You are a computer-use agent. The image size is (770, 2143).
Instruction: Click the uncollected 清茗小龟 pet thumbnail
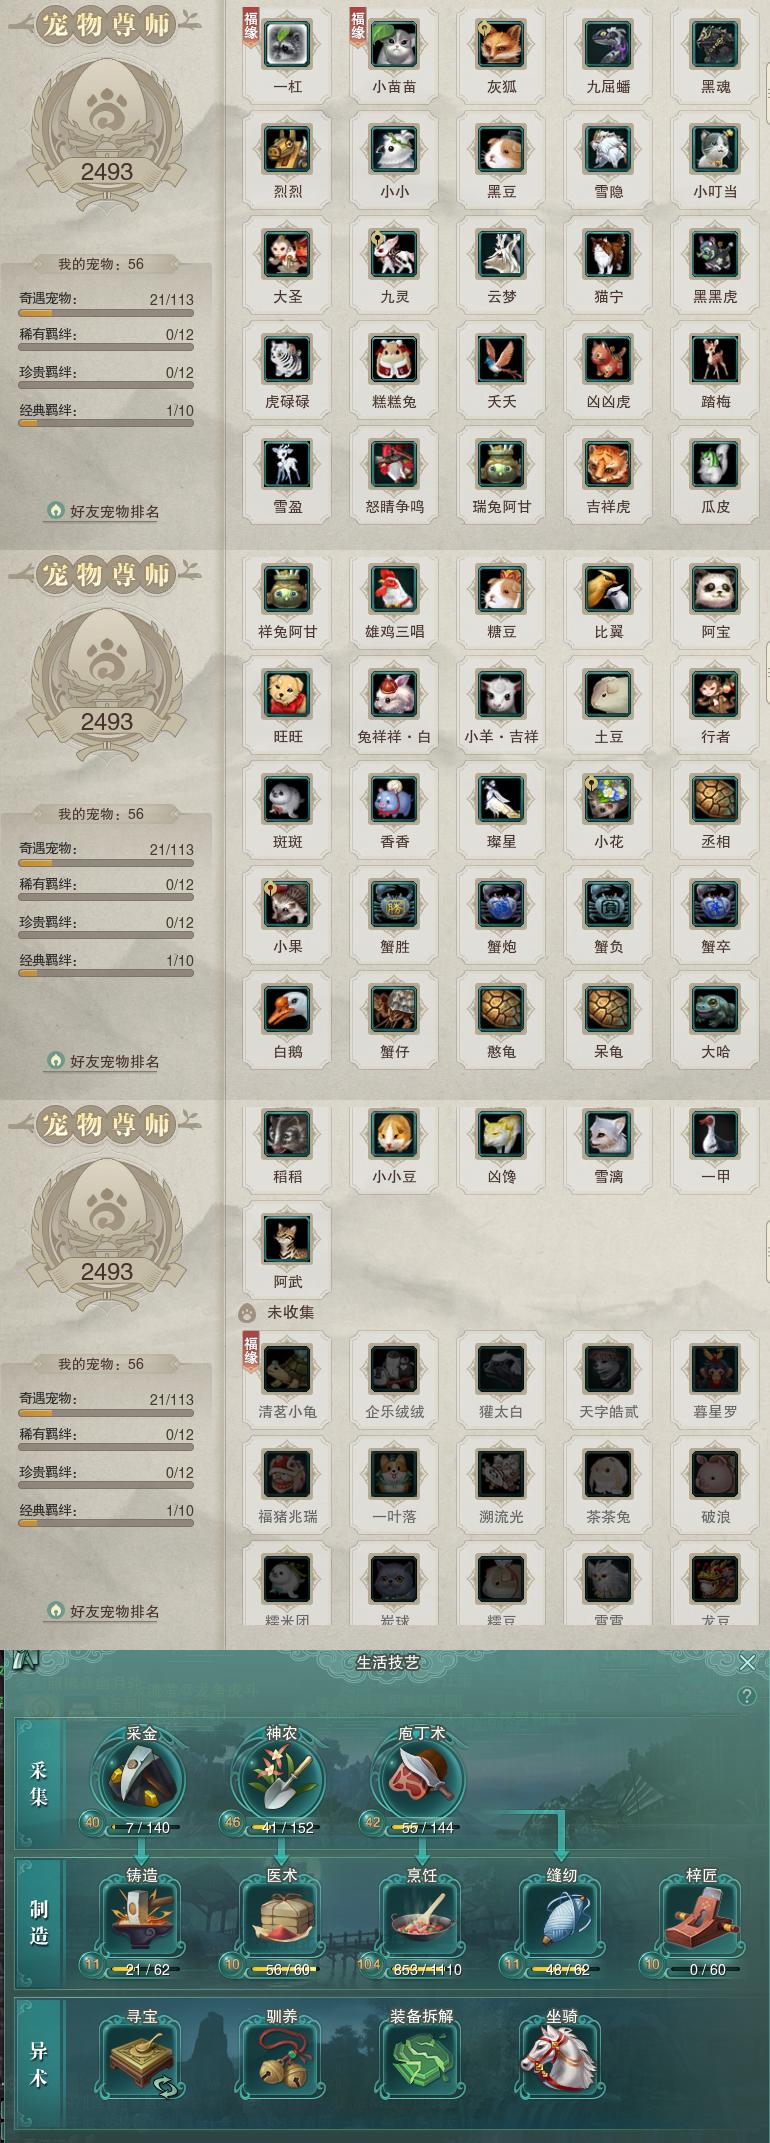tap(287, 1370)
